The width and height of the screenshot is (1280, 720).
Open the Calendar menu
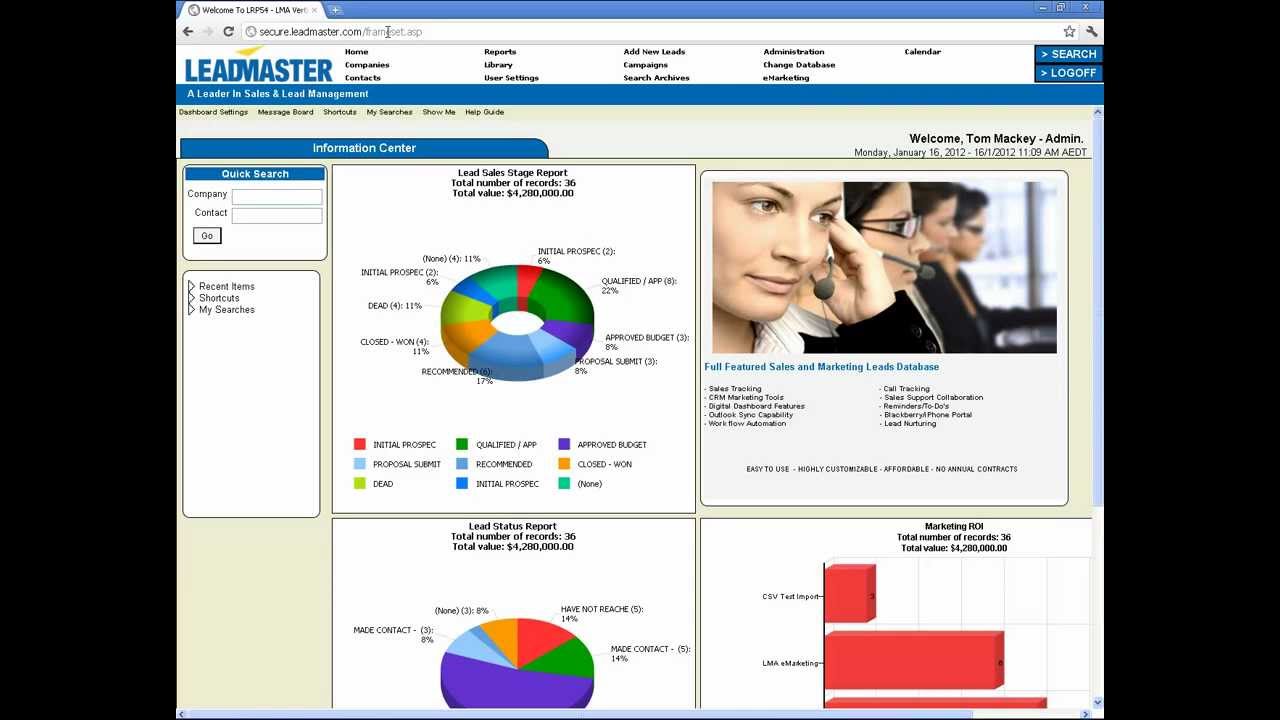pos(922,52)
